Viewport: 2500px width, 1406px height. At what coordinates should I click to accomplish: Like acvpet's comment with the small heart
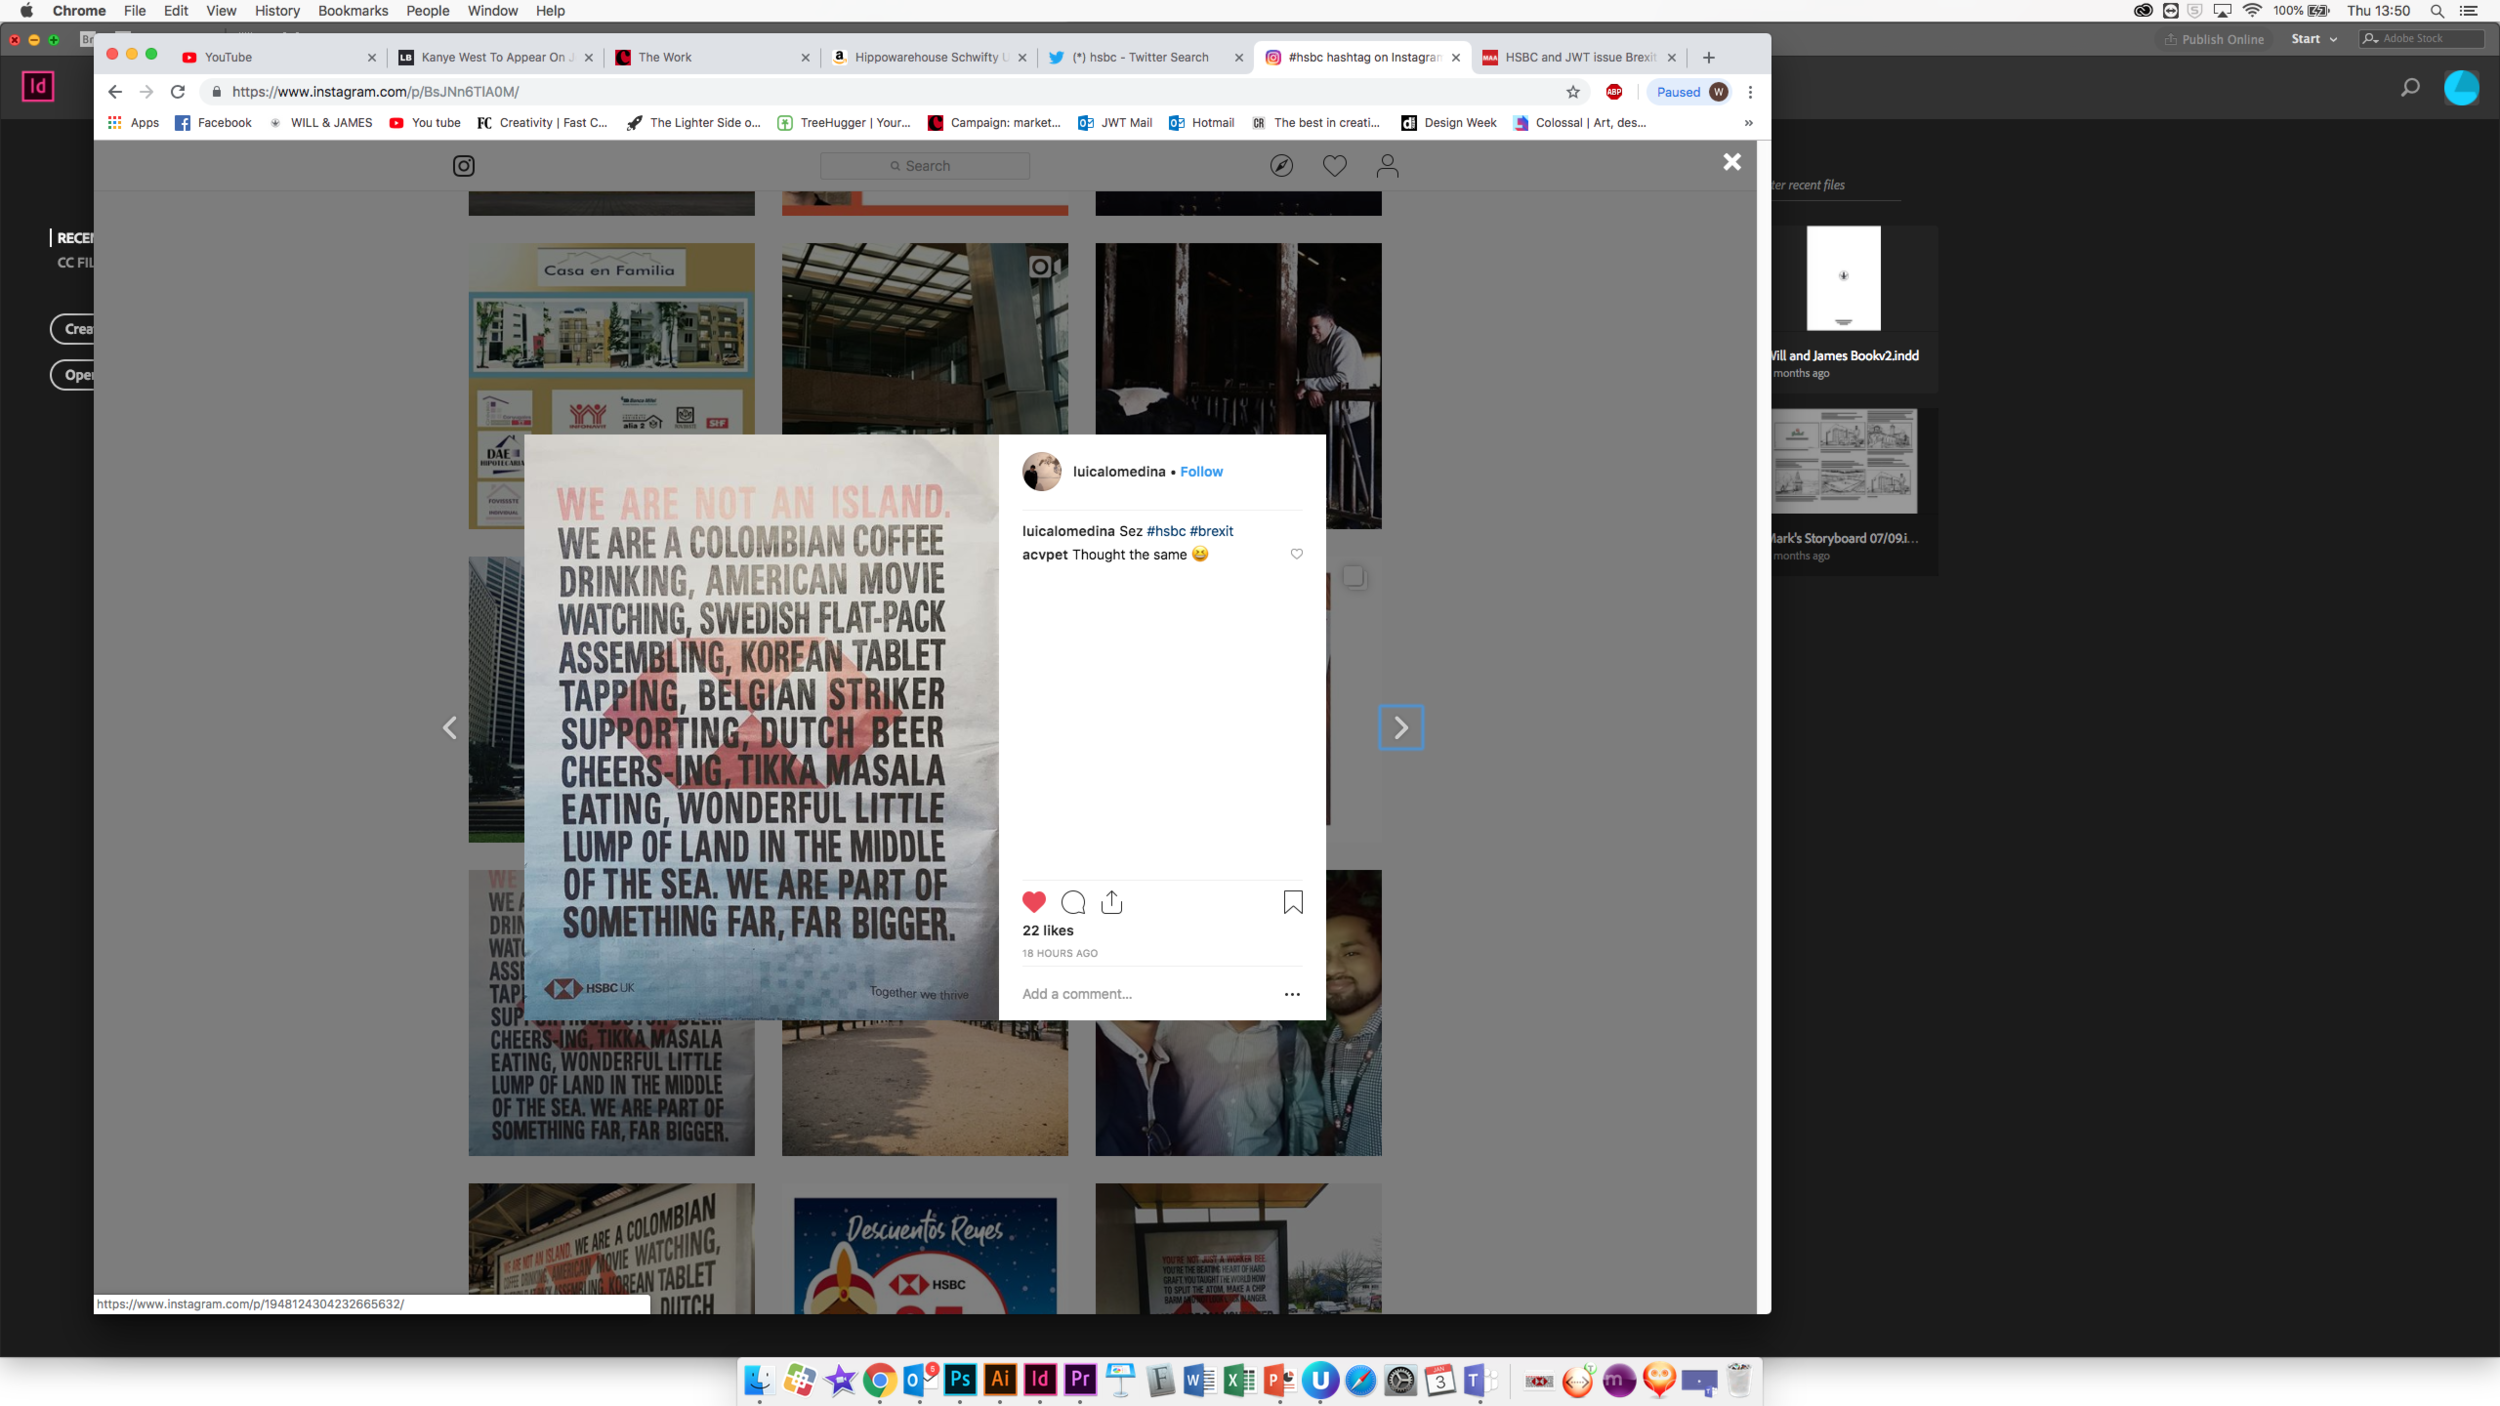click(x=1296, y=554)
